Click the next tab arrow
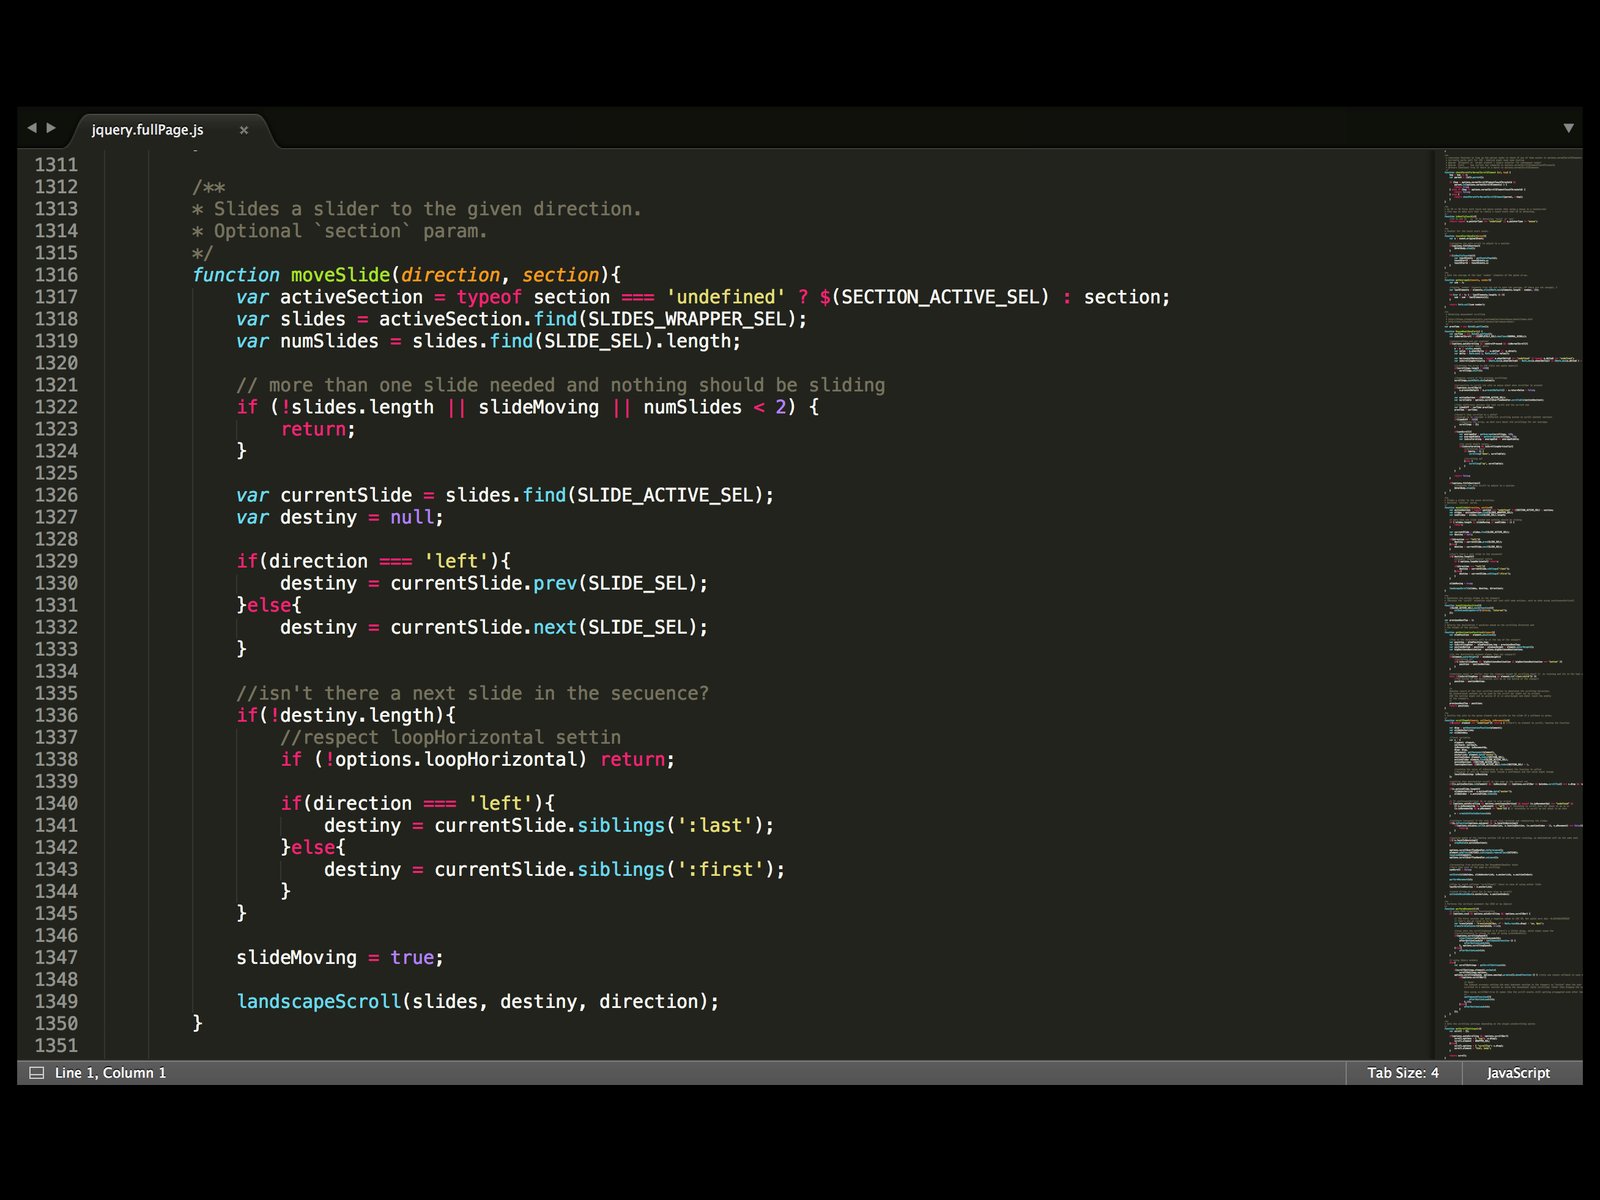 (51, 128)
